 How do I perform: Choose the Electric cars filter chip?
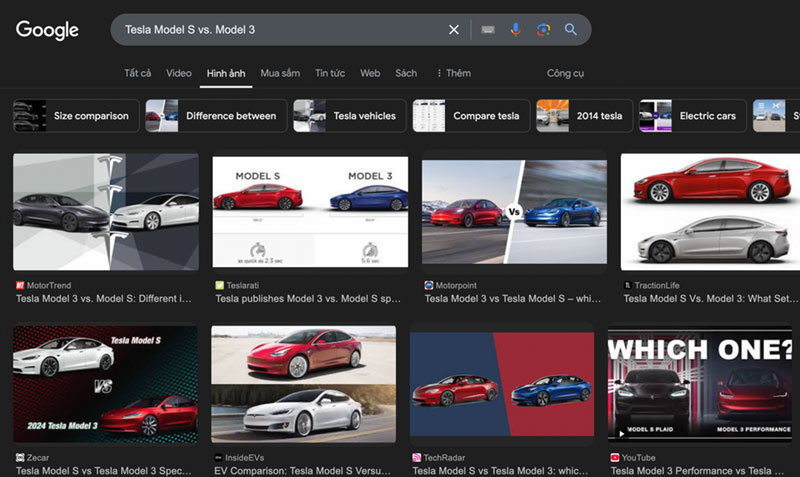tap(691, 116)
